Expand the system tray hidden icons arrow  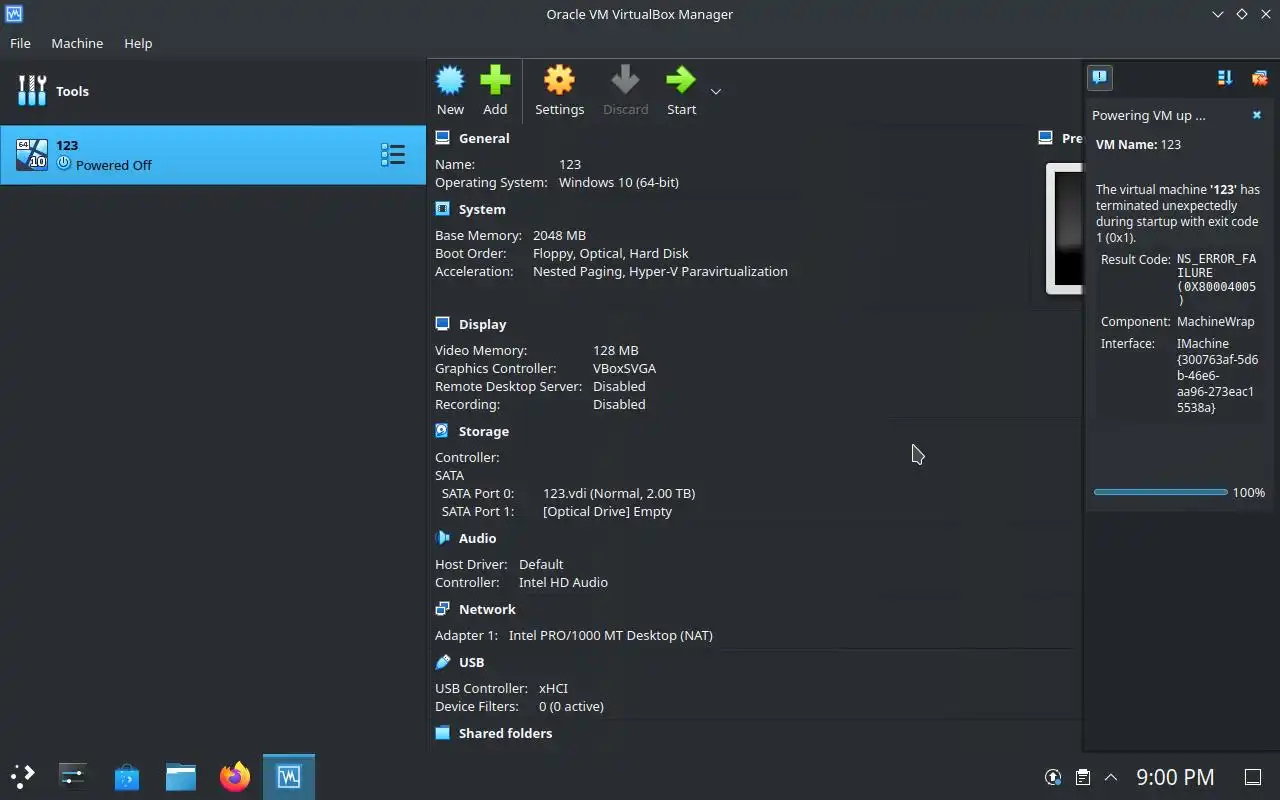1110,777
